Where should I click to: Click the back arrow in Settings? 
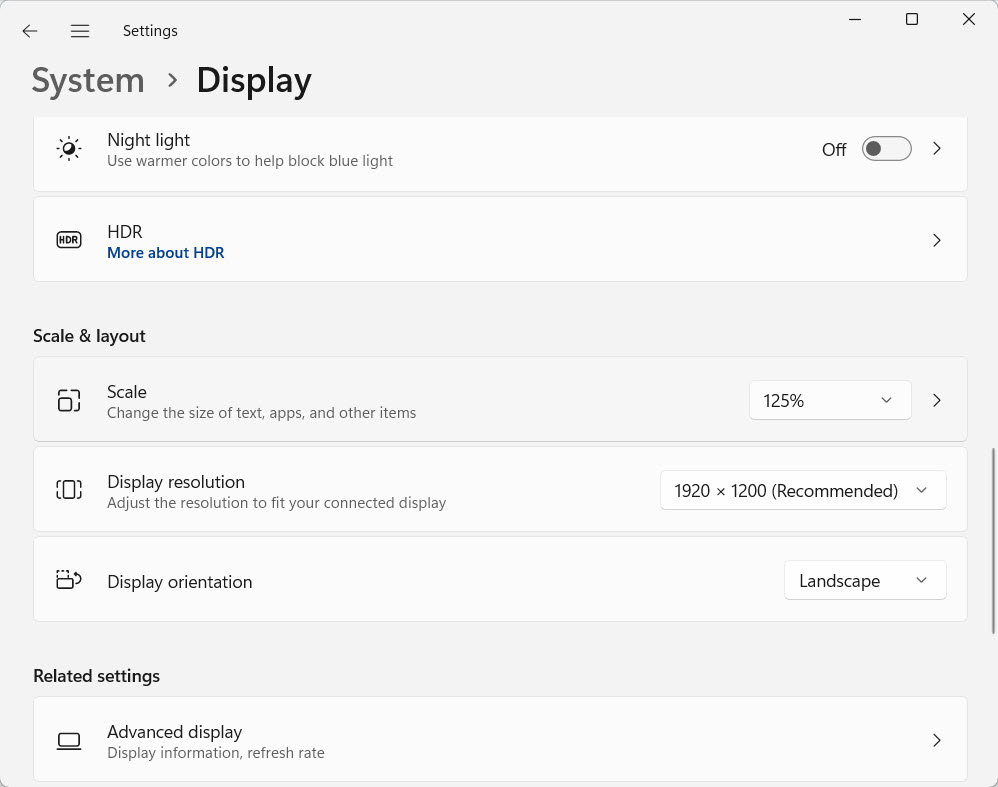pos(30,31)
